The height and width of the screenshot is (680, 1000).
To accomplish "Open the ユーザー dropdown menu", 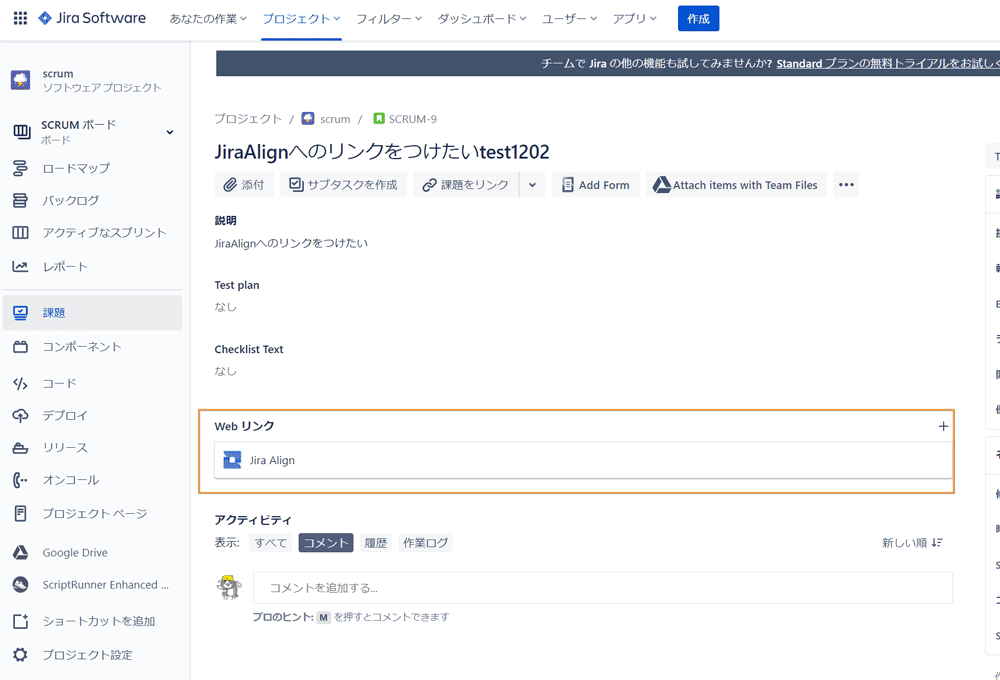I will click(569, 19).
